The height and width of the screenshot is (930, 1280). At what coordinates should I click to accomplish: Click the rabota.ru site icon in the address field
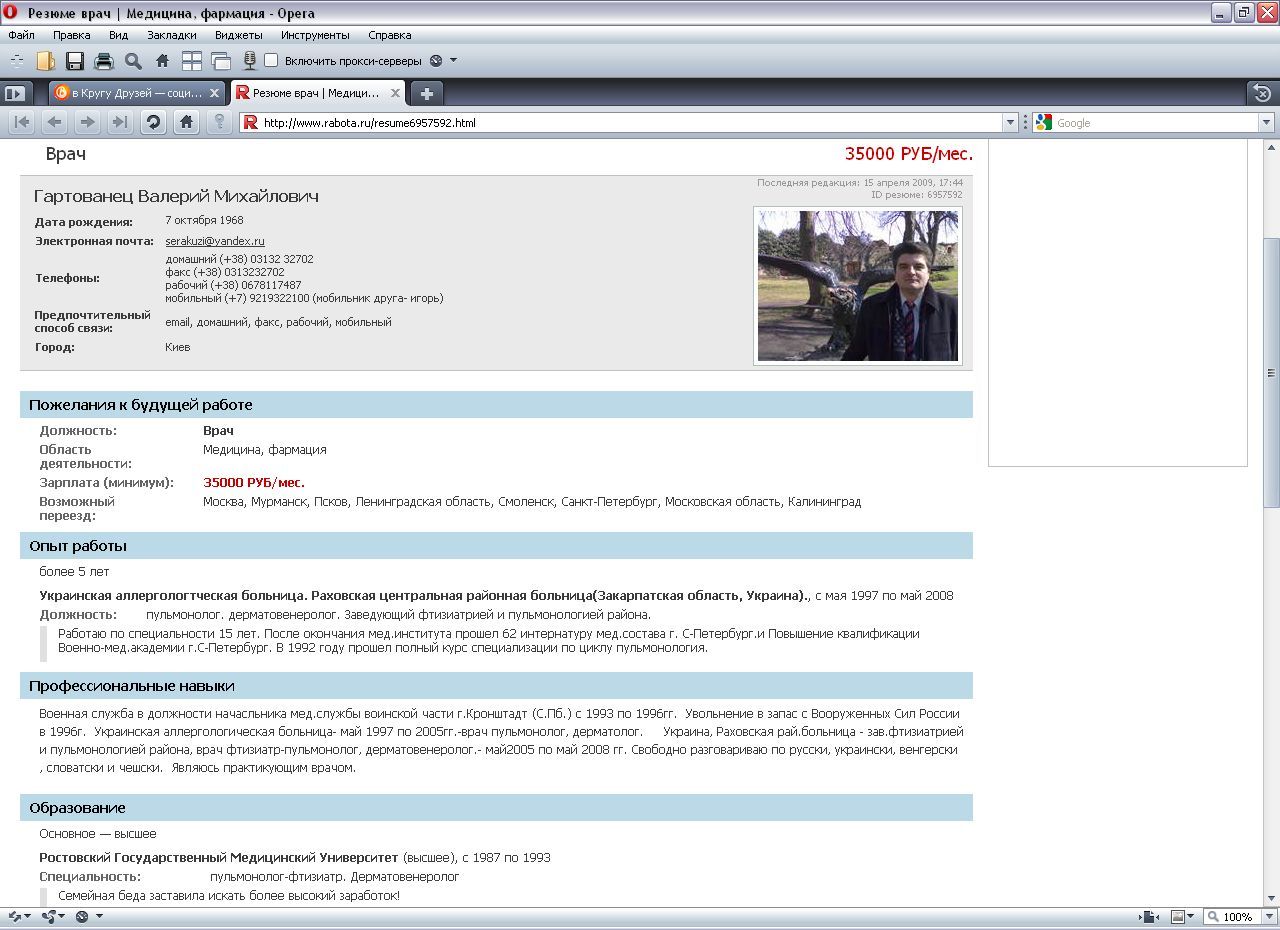pos(251,123)
